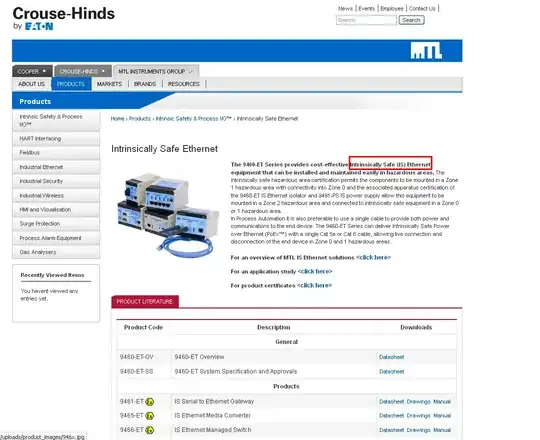Image resolution: width=540 pixels, height=440 pixels.
Task: Click the Search button
Action: coord(412,20)
